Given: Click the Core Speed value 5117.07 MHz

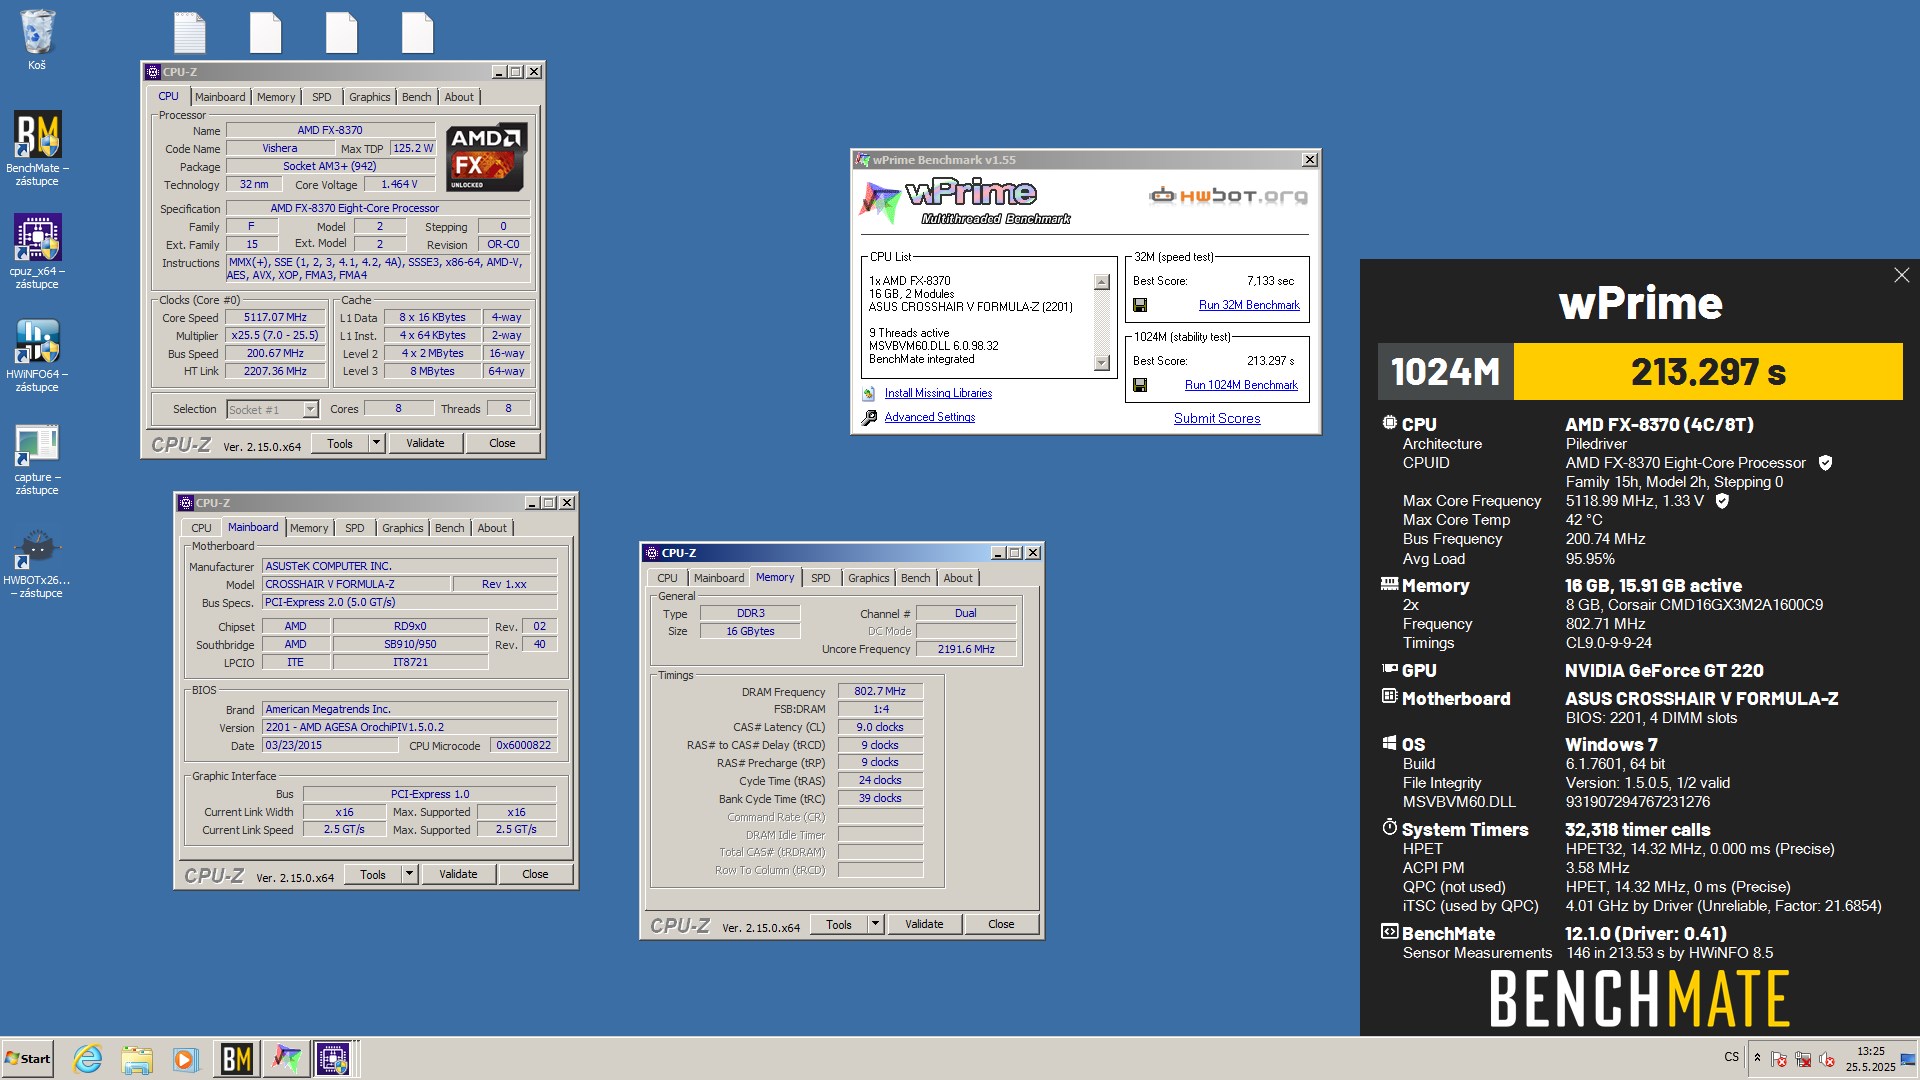Looking at the screenshot, I should [x=275, y=317].
